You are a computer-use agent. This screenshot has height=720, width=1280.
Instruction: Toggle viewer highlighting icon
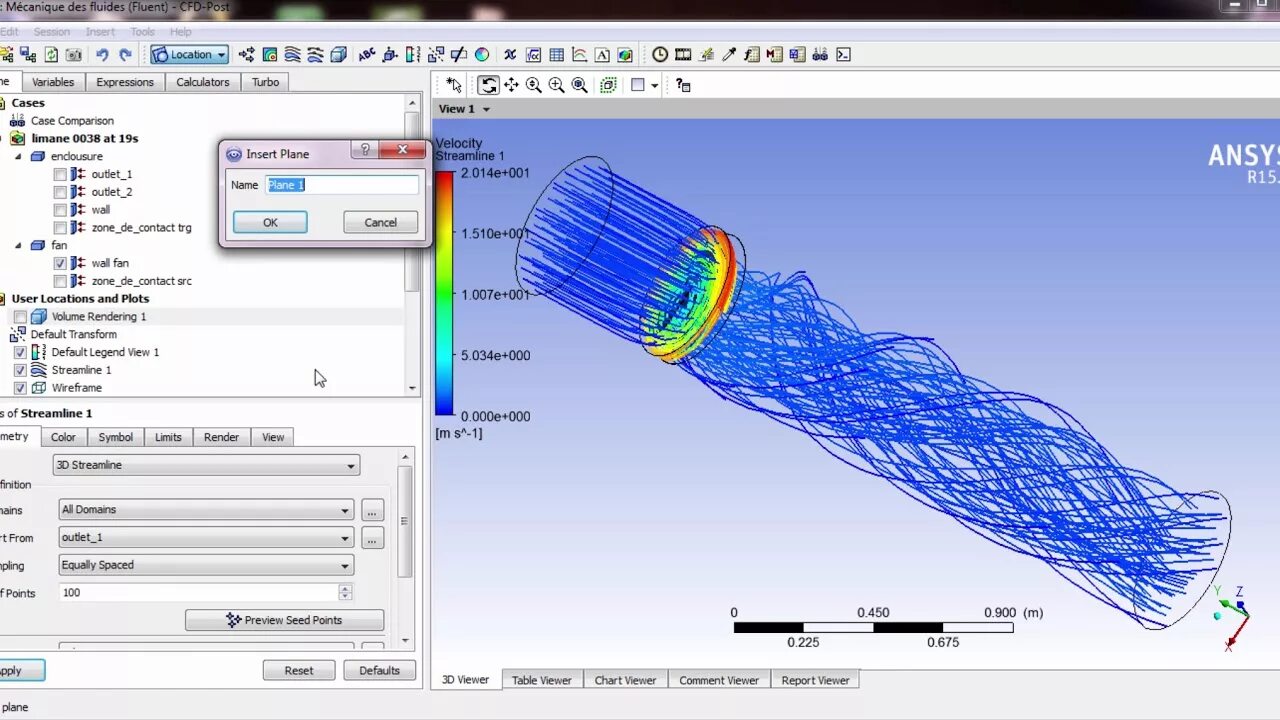[x=608, y=86]
